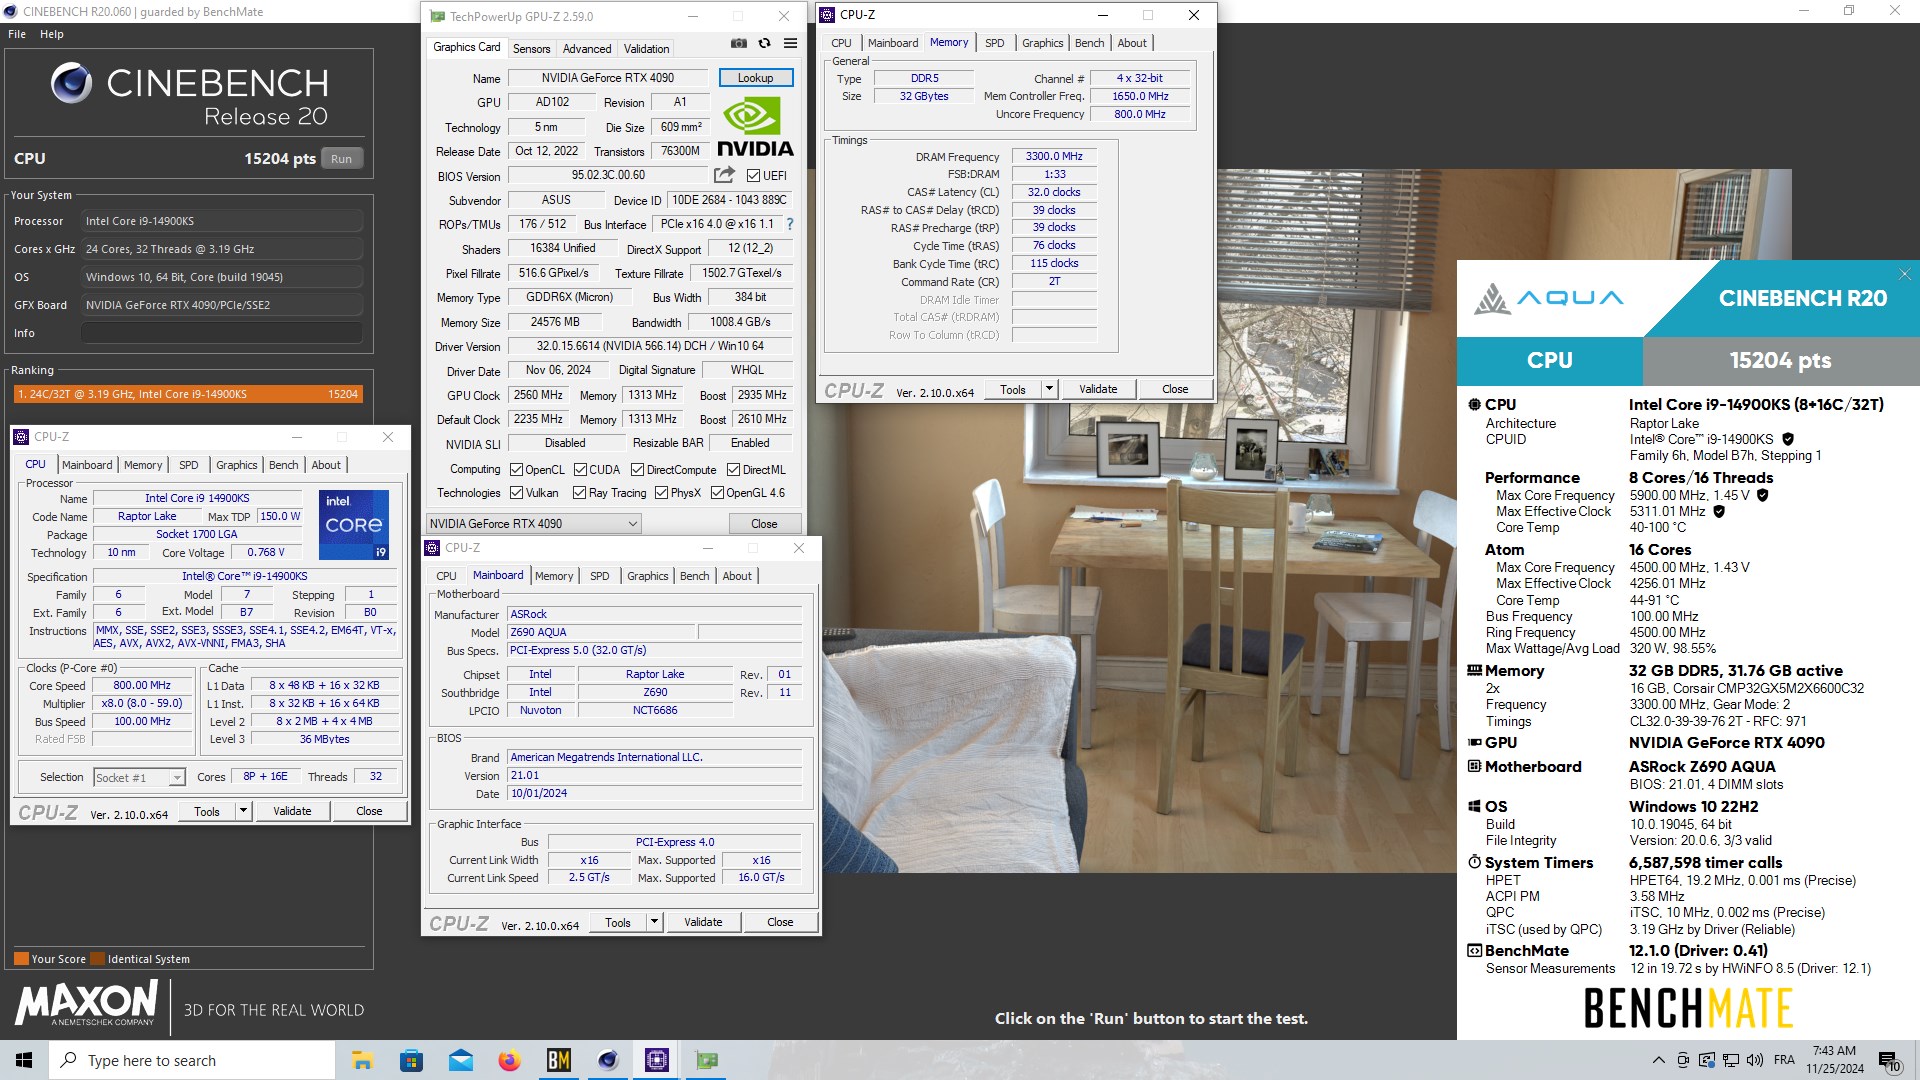This screenshot has height=1080, width=1920.
Task: Click the Cinebench sphere logo
Action: [72, 83]
